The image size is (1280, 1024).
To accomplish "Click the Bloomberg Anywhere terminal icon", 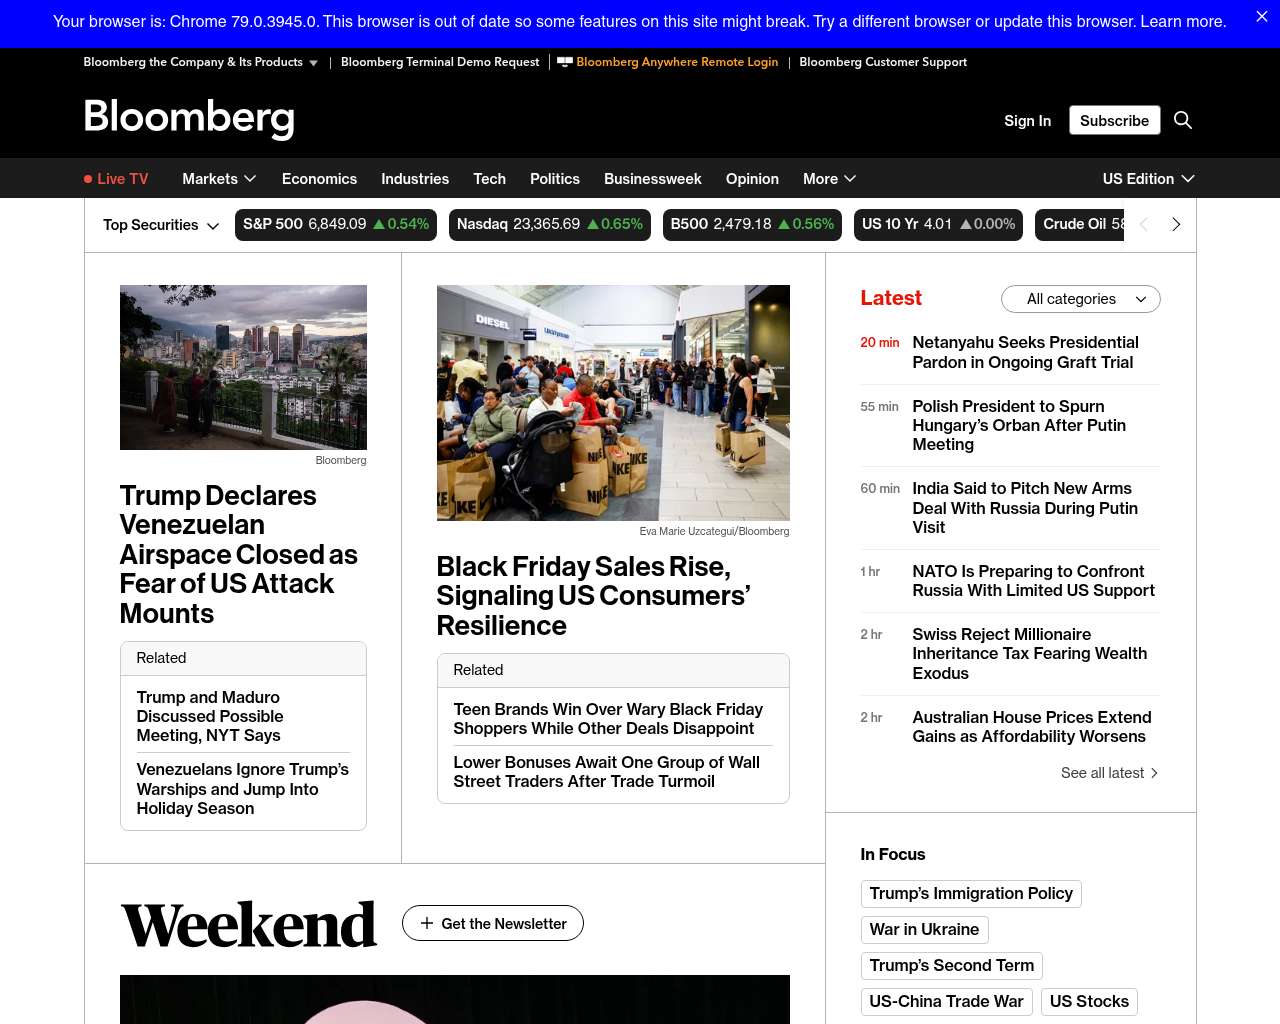I will point(565,62).
